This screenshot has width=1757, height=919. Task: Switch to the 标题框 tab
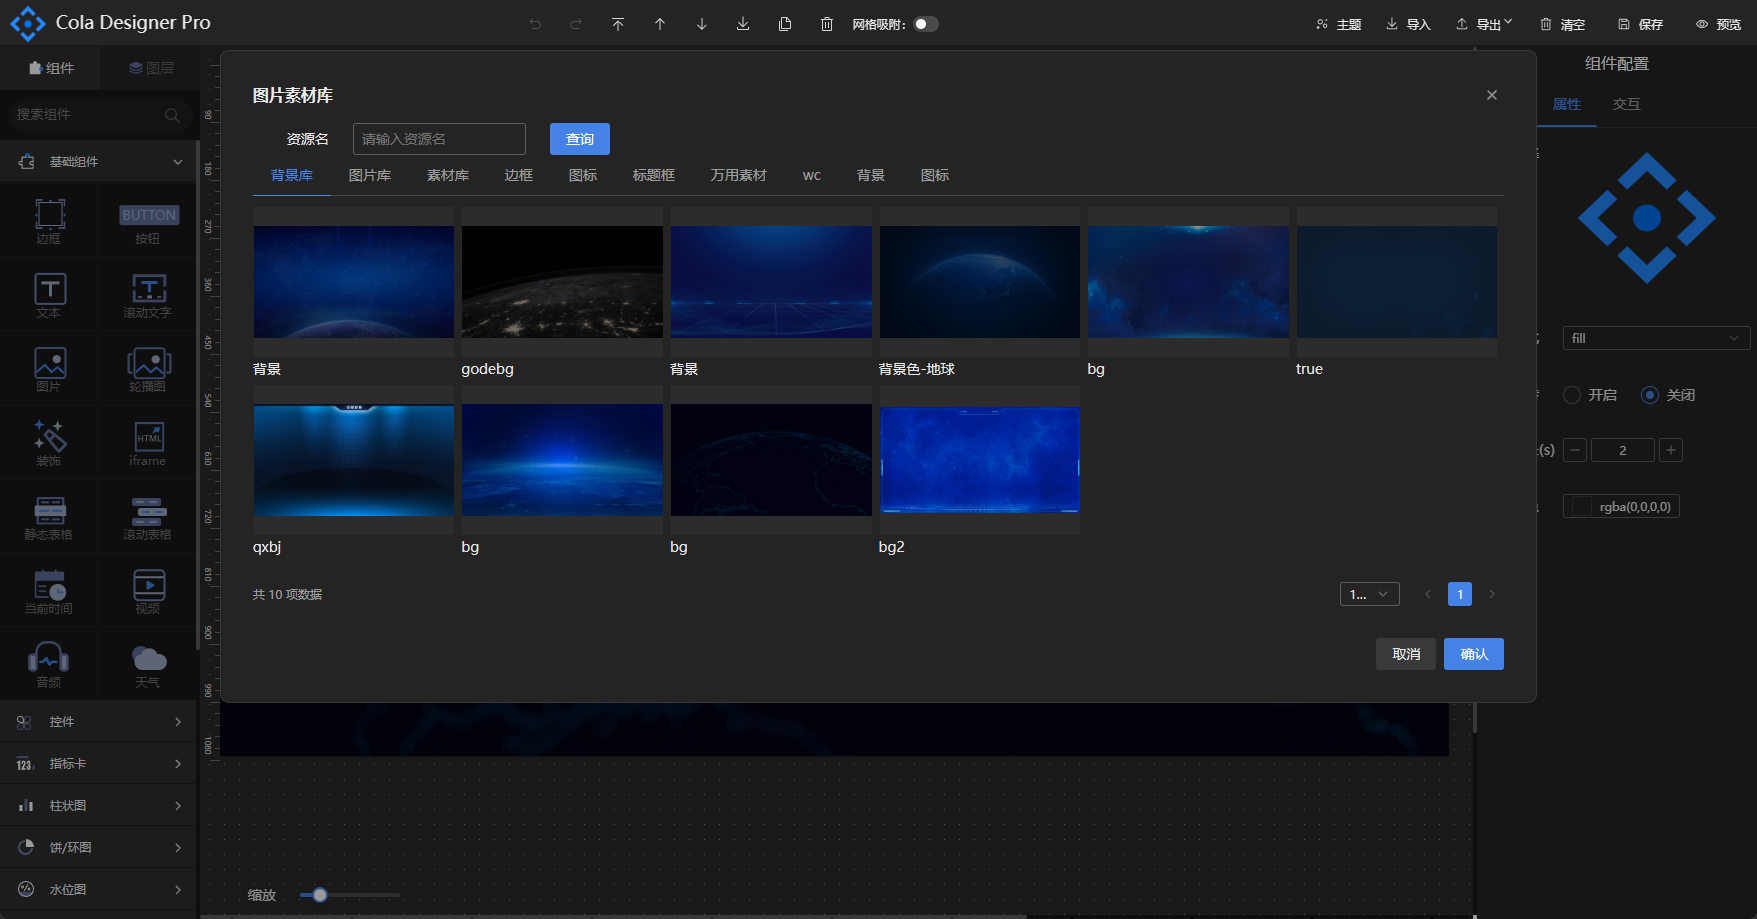654,175
